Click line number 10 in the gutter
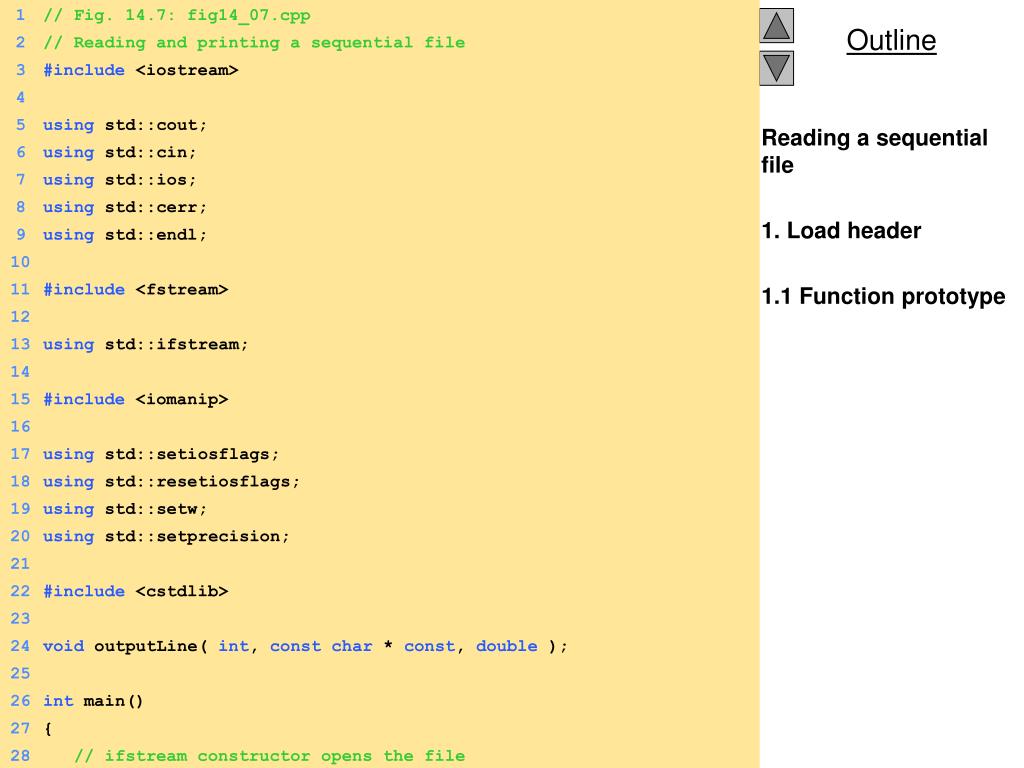This screenshot has height=768, width=1024. pos(20,262)
